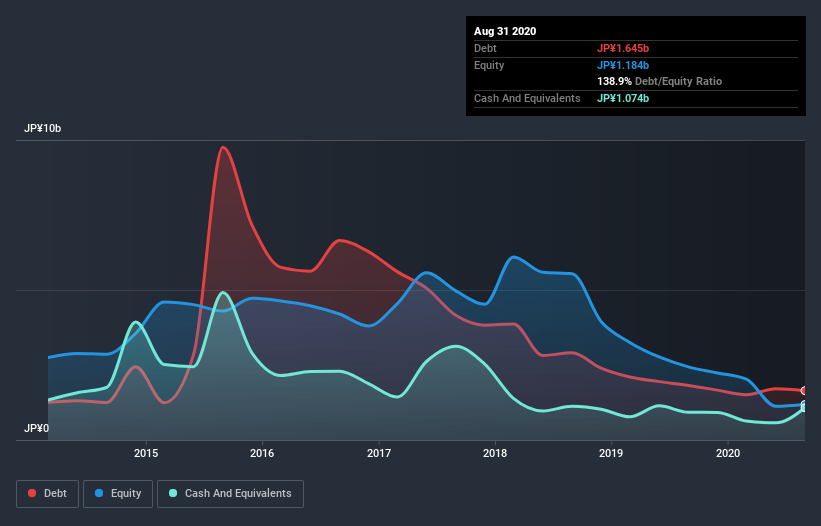This screenshot has width=821, height=526.
Task: Click the 2015 x-axis label
Action: 146,453
